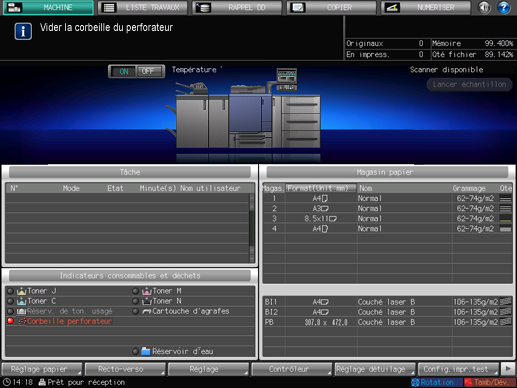Open the help question mark icon
Image resolution: width=517 pixels, height=388 pixels.
tap(504, 7)
